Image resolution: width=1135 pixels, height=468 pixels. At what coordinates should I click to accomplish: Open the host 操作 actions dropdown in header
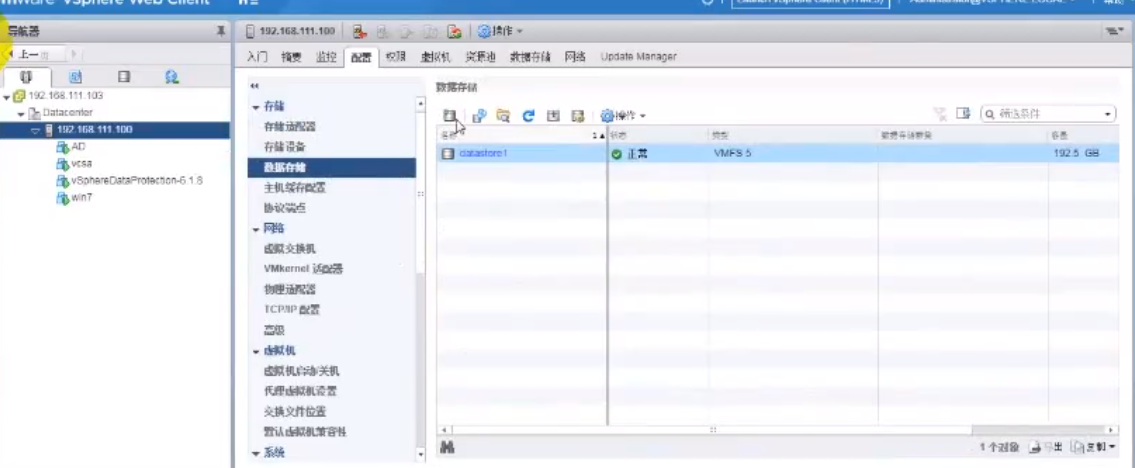point(500,31)
